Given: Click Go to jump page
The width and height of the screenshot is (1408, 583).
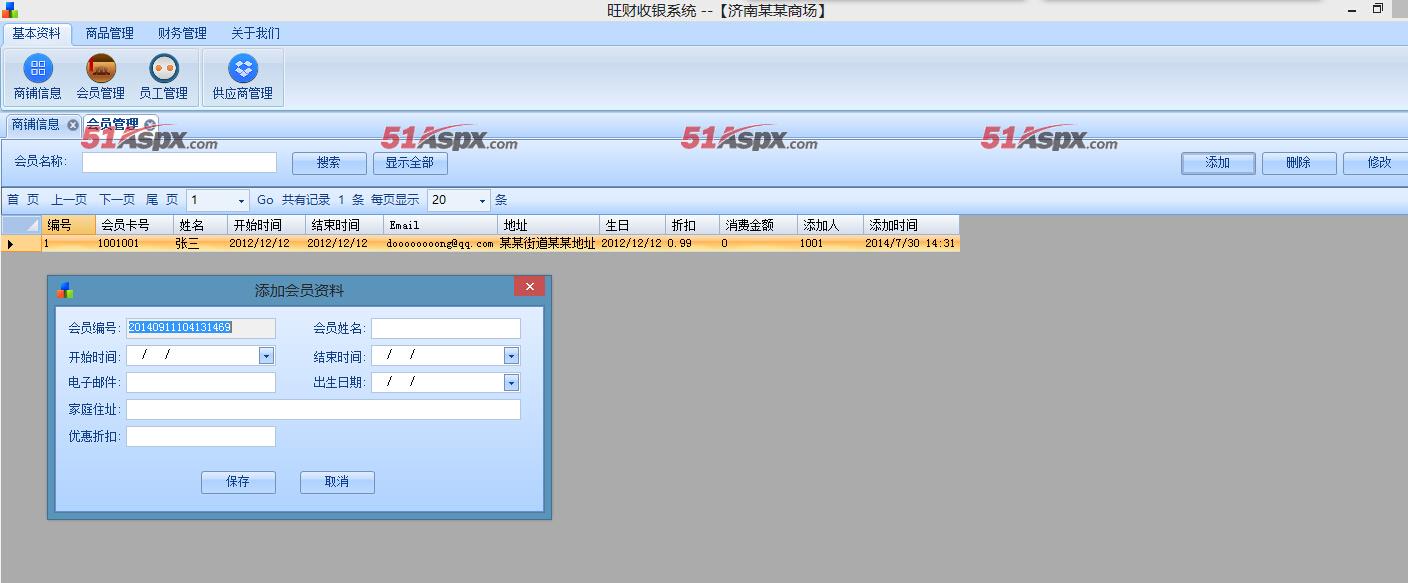Looking at the screenshot, I should pos(265,200).
